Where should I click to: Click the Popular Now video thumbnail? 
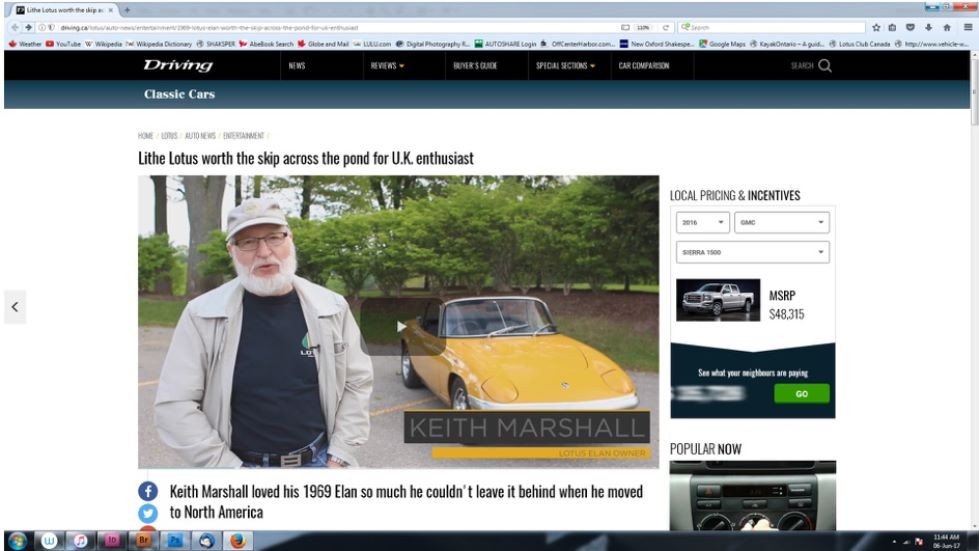(x=752, y=495)
